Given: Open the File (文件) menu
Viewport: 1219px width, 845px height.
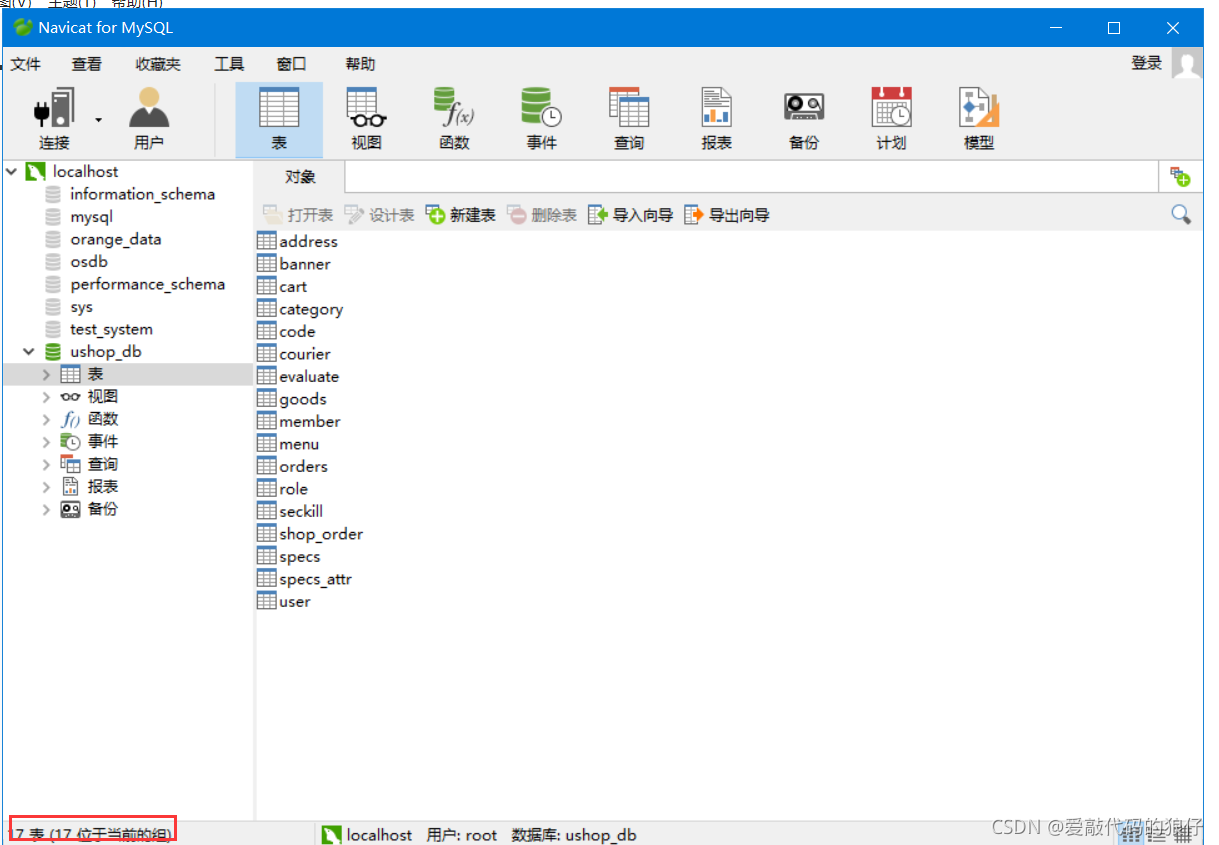Looking at the screenshot, I should [x=26, y=64].
